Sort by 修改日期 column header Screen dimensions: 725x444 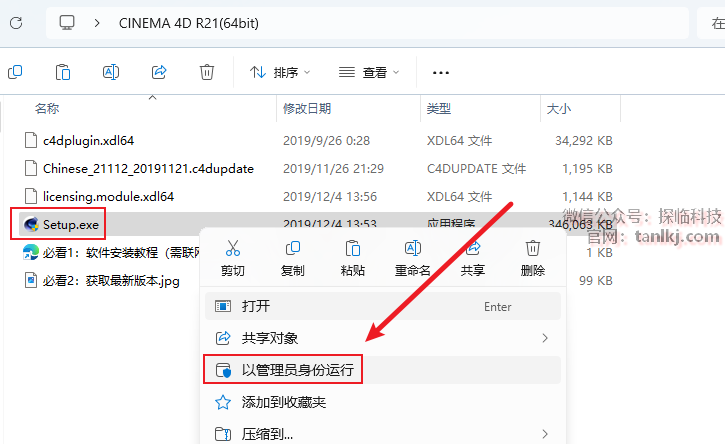click(x=307, y=109)
